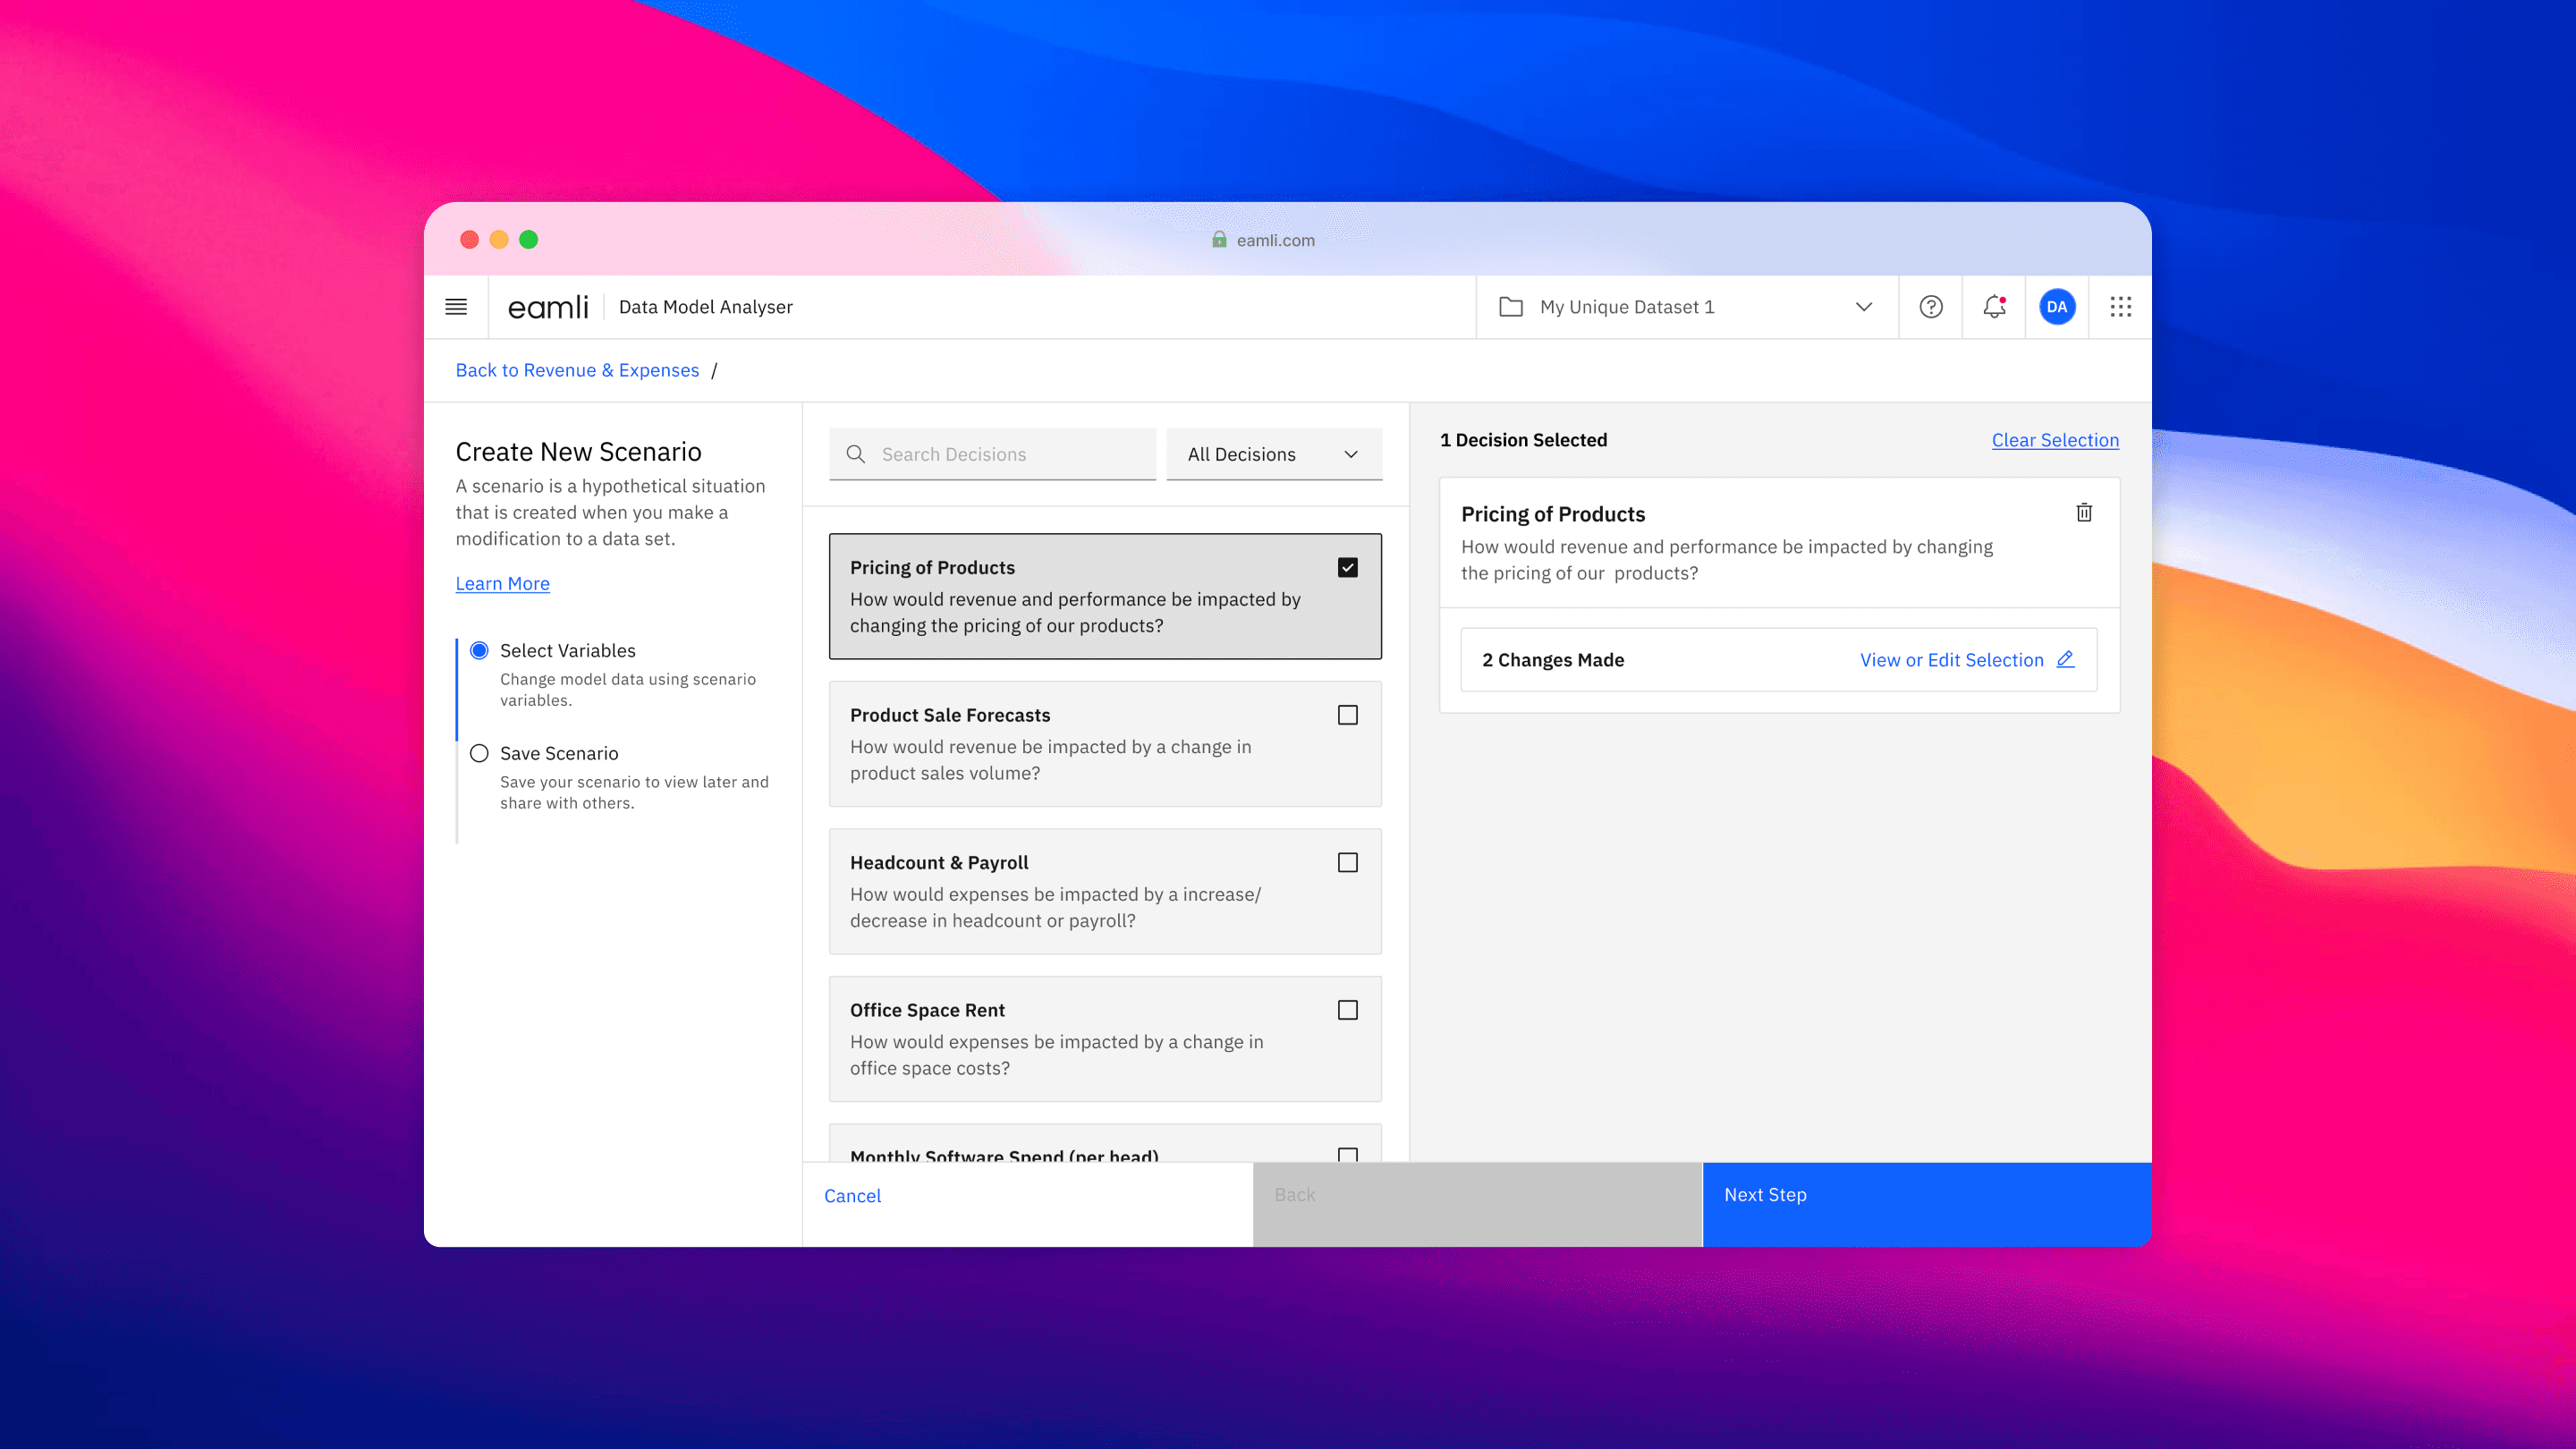The height and width of the screenshot is (1449, 2576).
Task: Click the Clear Selection link
Action: click(2055, 440)
